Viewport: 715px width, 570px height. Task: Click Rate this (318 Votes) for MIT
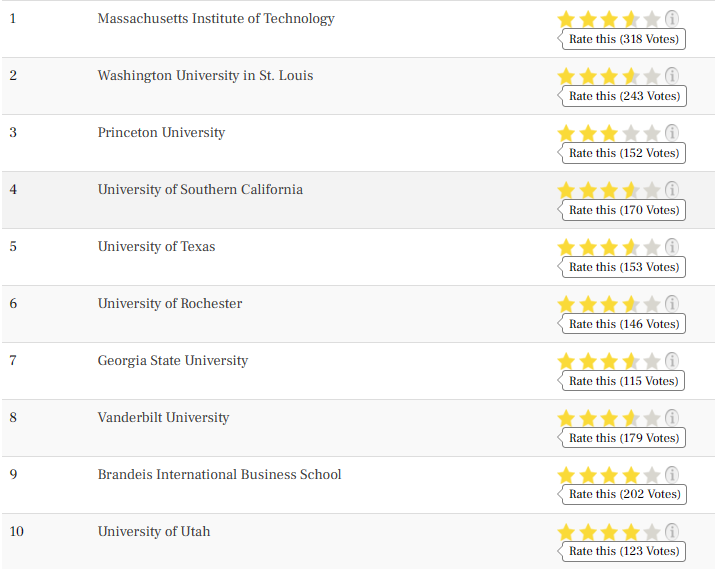tap(623, 39)
